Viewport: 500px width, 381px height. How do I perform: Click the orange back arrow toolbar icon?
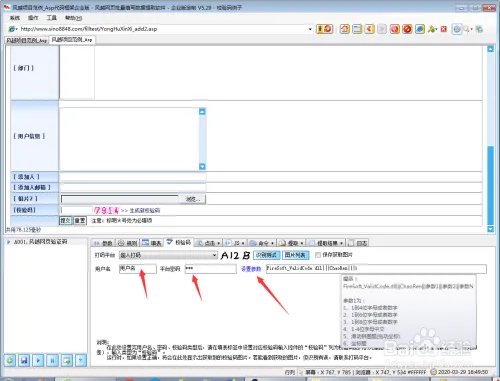369,29
